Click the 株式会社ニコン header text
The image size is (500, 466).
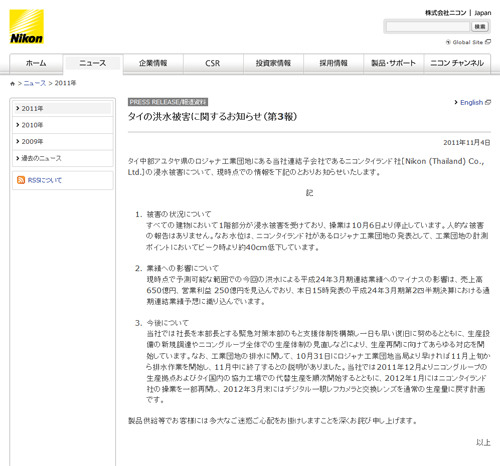point(446,13)
